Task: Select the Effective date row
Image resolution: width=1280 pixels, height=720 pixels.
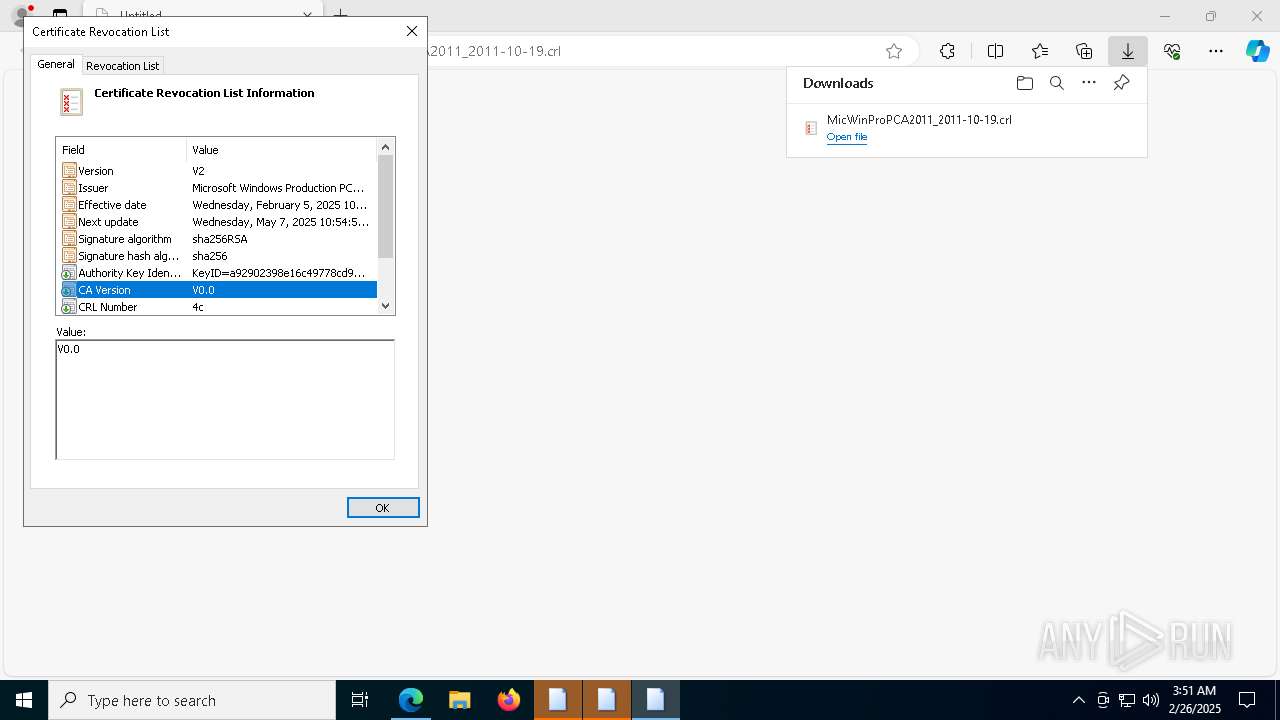Action: click(217, 205)
